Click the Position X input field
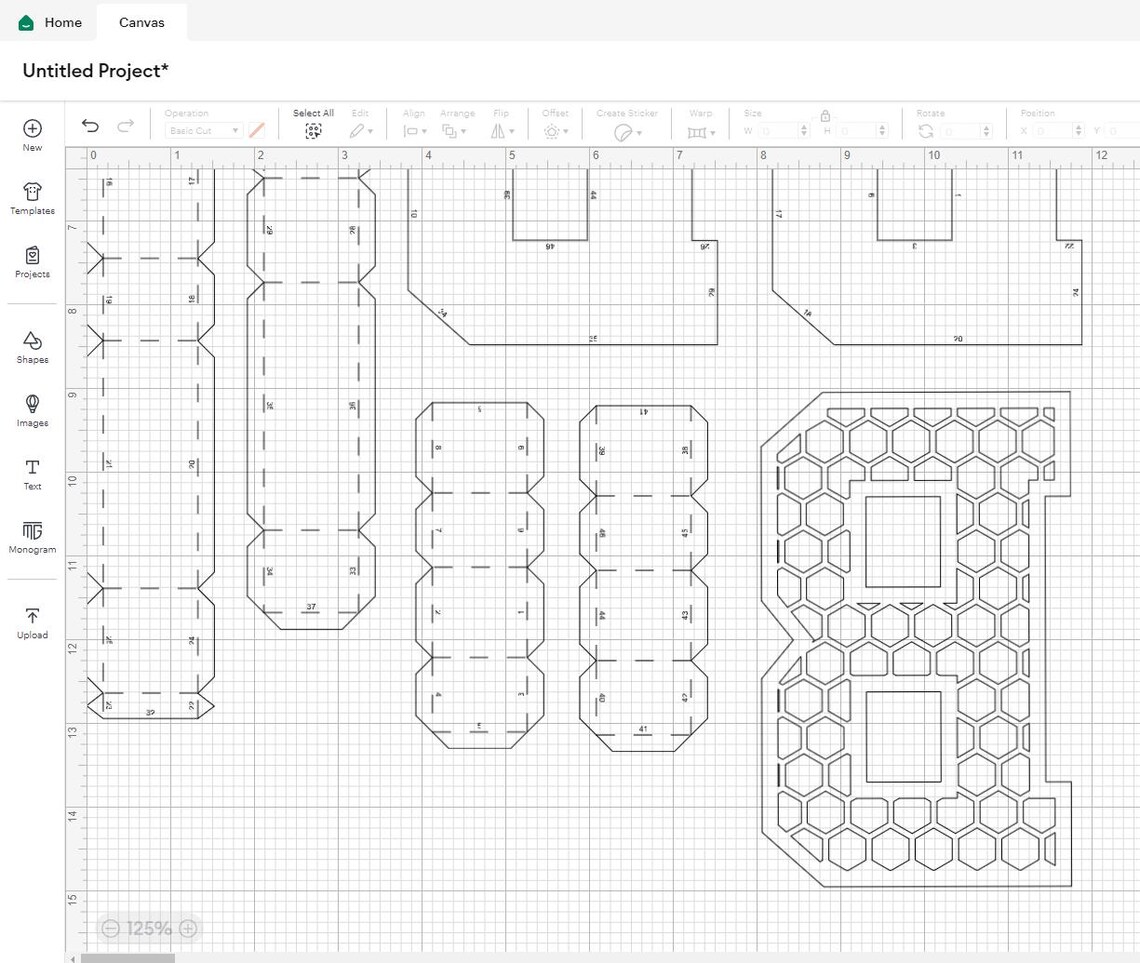 pyautogui.click(x=1052, y=131)
